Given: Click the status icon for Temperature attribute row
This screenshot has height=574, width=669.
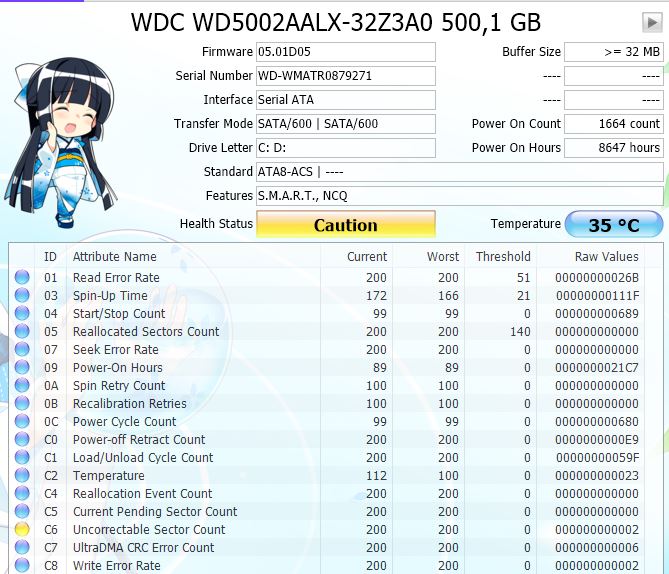Looking at the screenshot, I should pos(22,475).
